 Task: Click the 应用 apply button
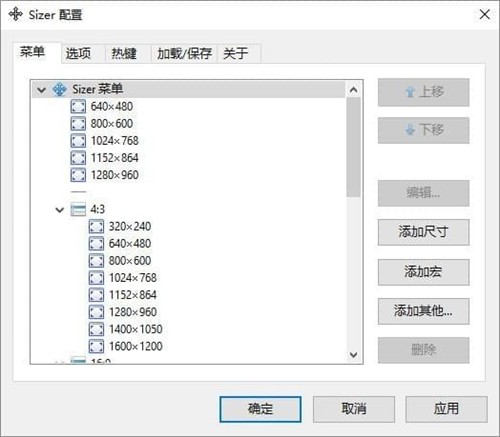446,409
